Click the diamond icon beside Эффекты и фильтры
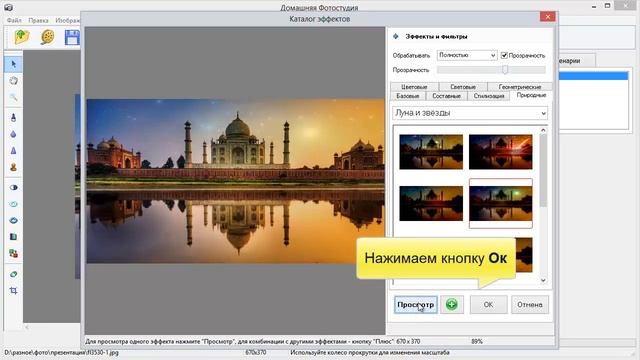This screenshot has height=360, width=640. pos(396,36)
